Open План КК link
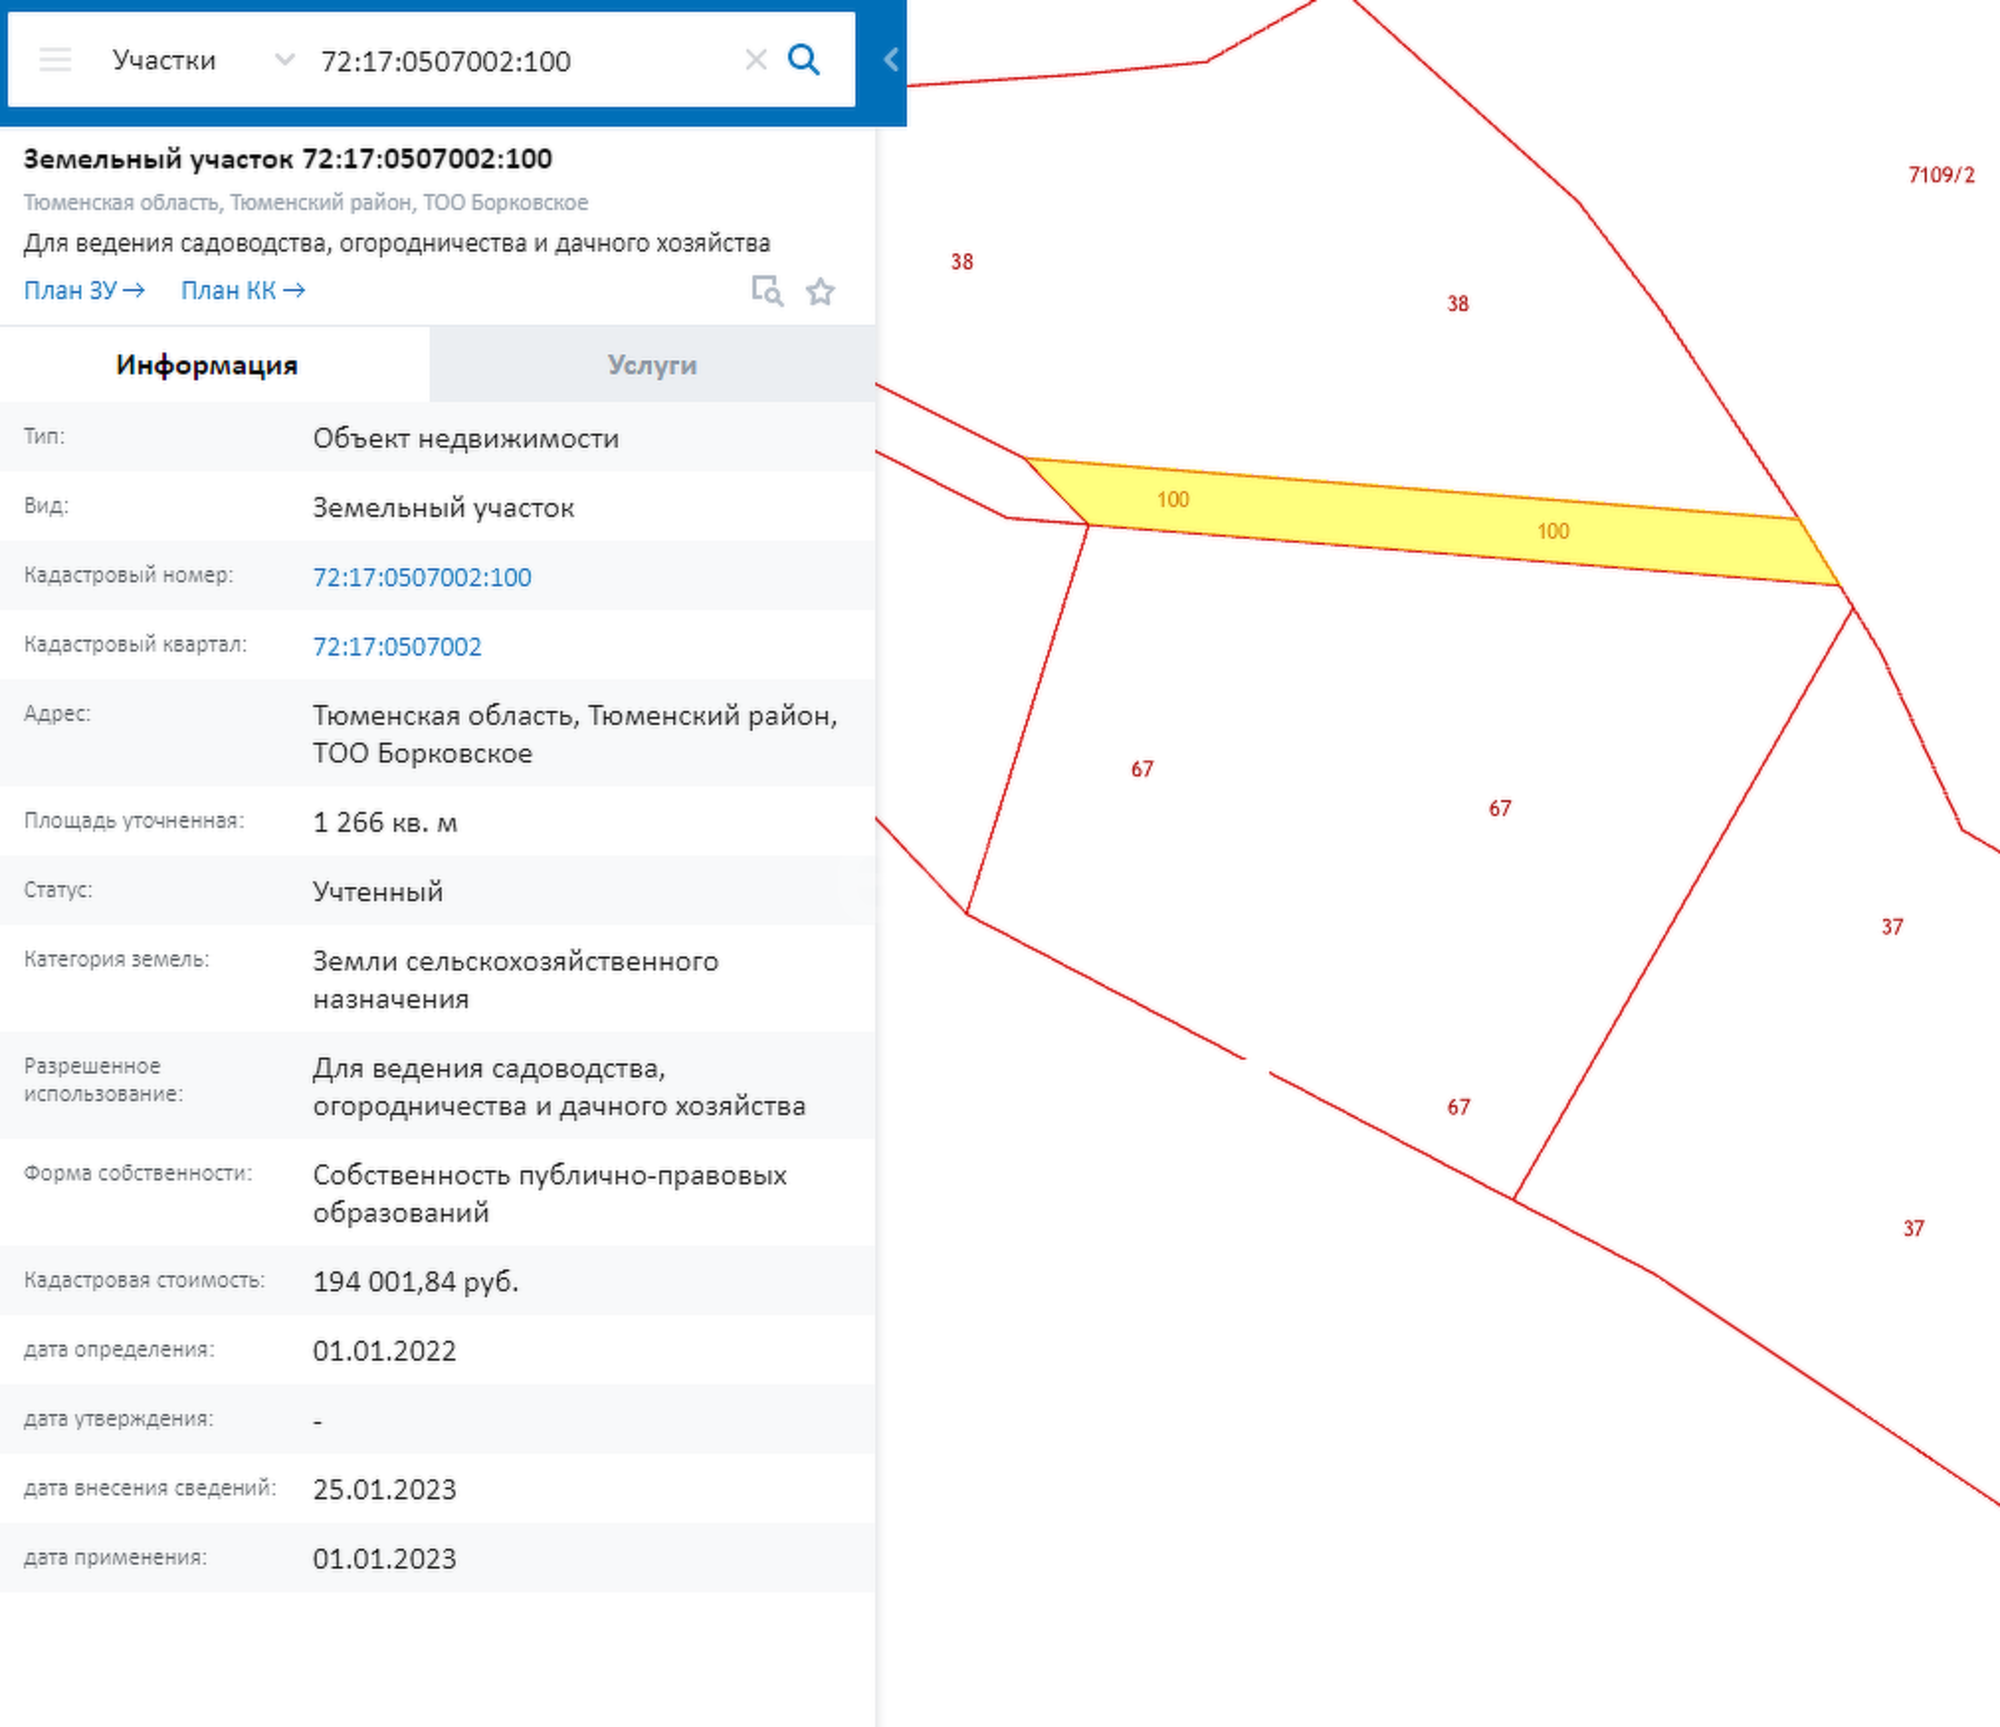This screenshot has height=1727, width=2000. tap(243, 290)
